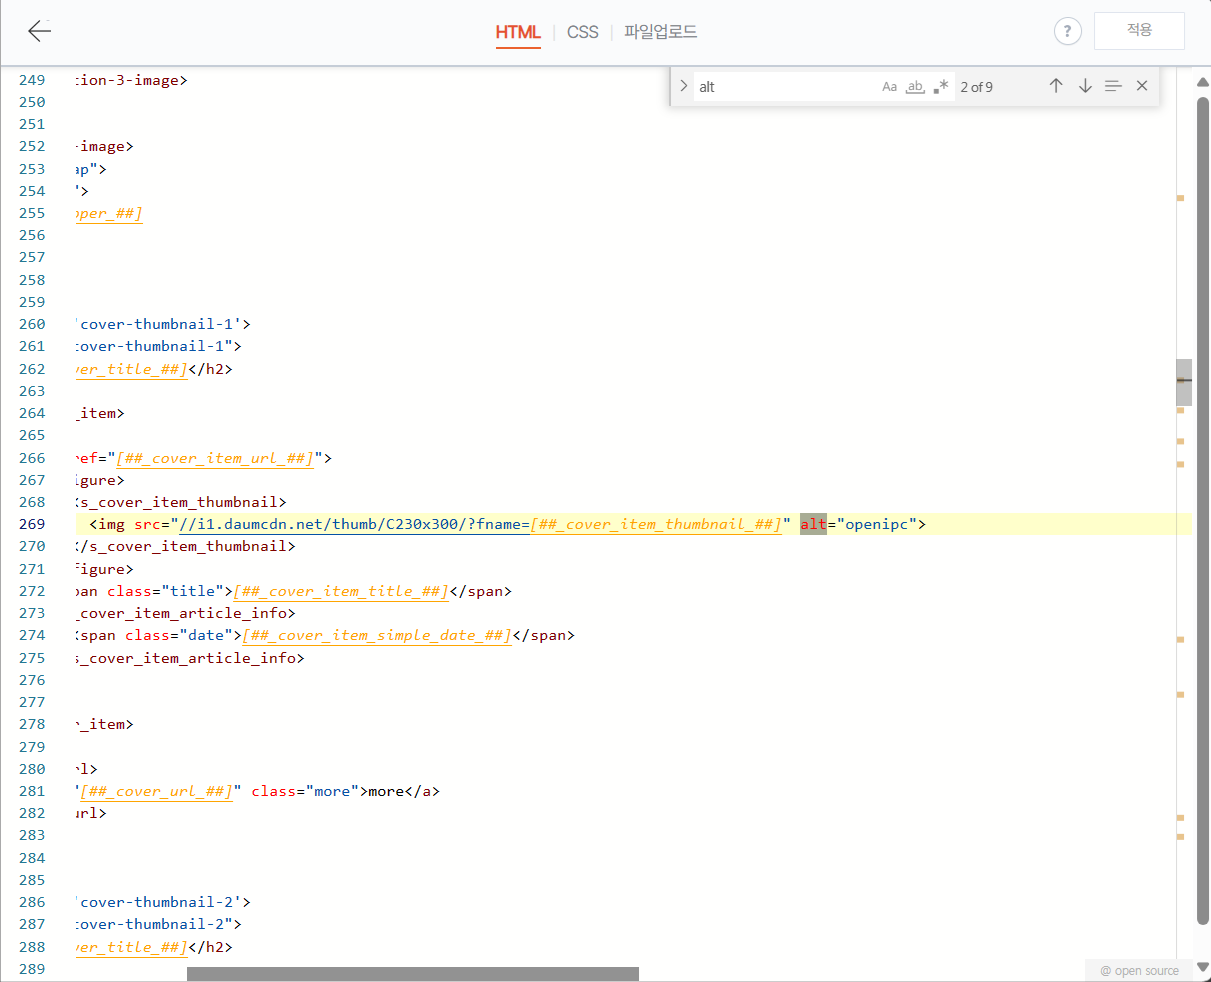
Task: Go back using the left arrow icon
Action: [x=39, y=31]
